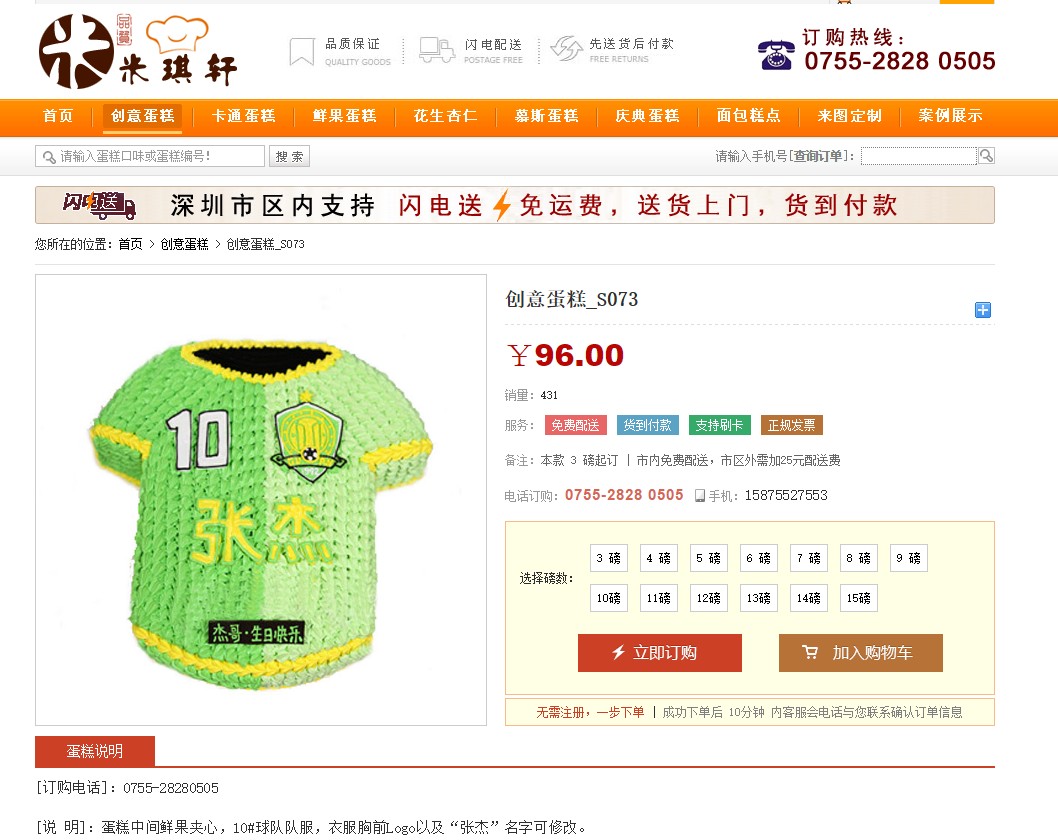Click the 立即订购 button
1058x840 pixels.
[x=660, y=652]
